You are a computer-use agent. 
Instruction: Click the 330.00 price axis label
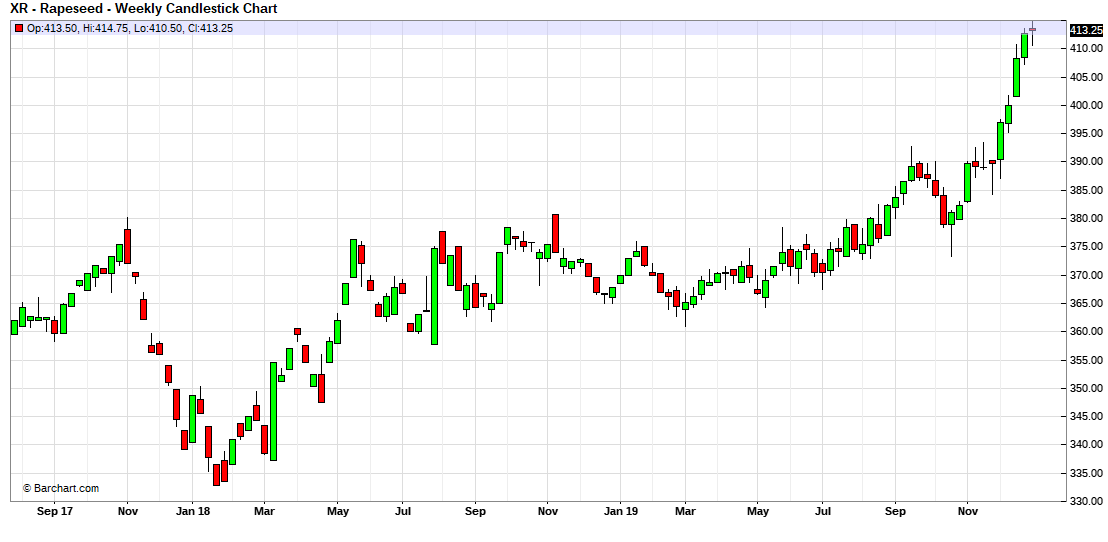point(1085,501)
